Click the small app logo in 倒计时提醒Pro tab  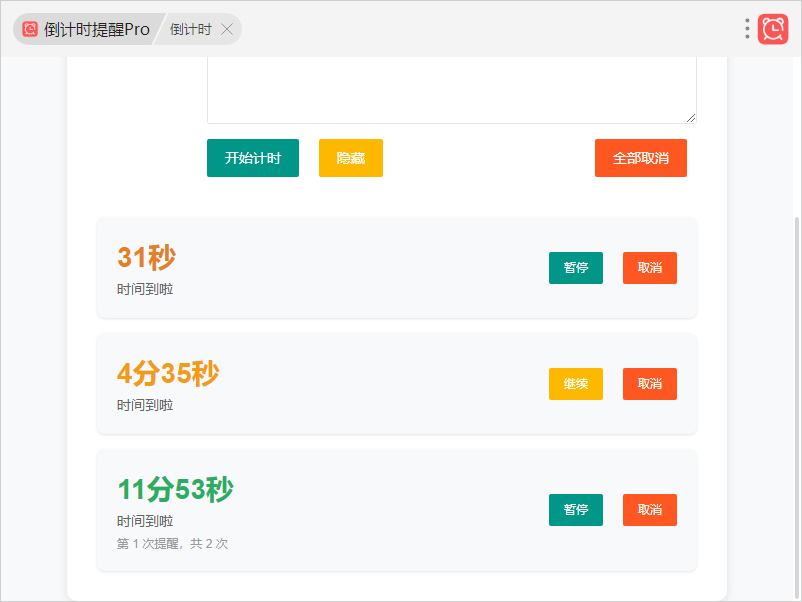[x=30, y=29]
